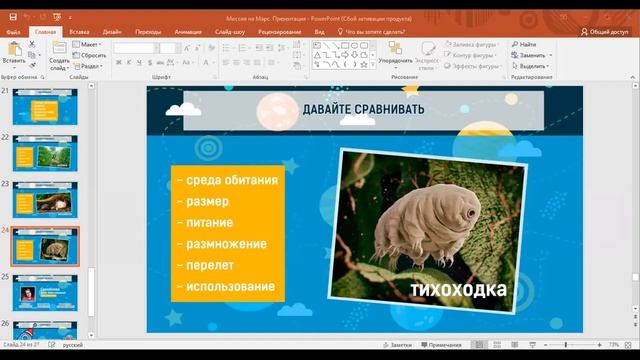Select slide 25 thumbnail

45,293
